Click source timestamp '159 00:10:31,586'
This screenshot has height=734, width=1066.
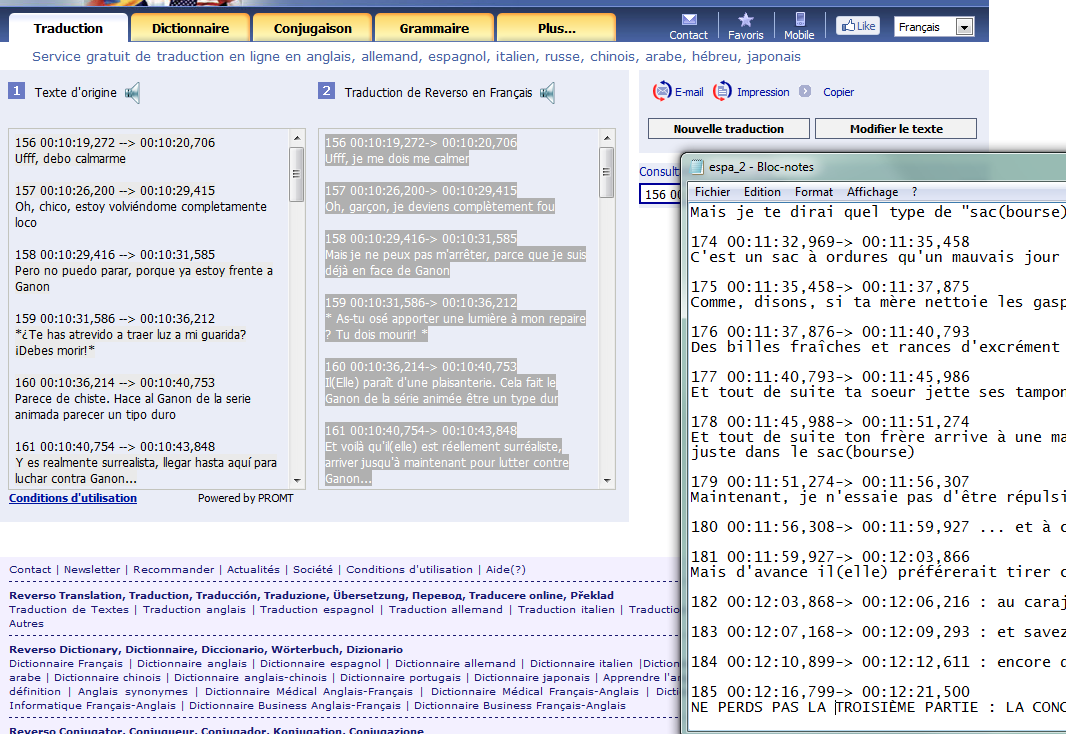(x=115, y=319)
